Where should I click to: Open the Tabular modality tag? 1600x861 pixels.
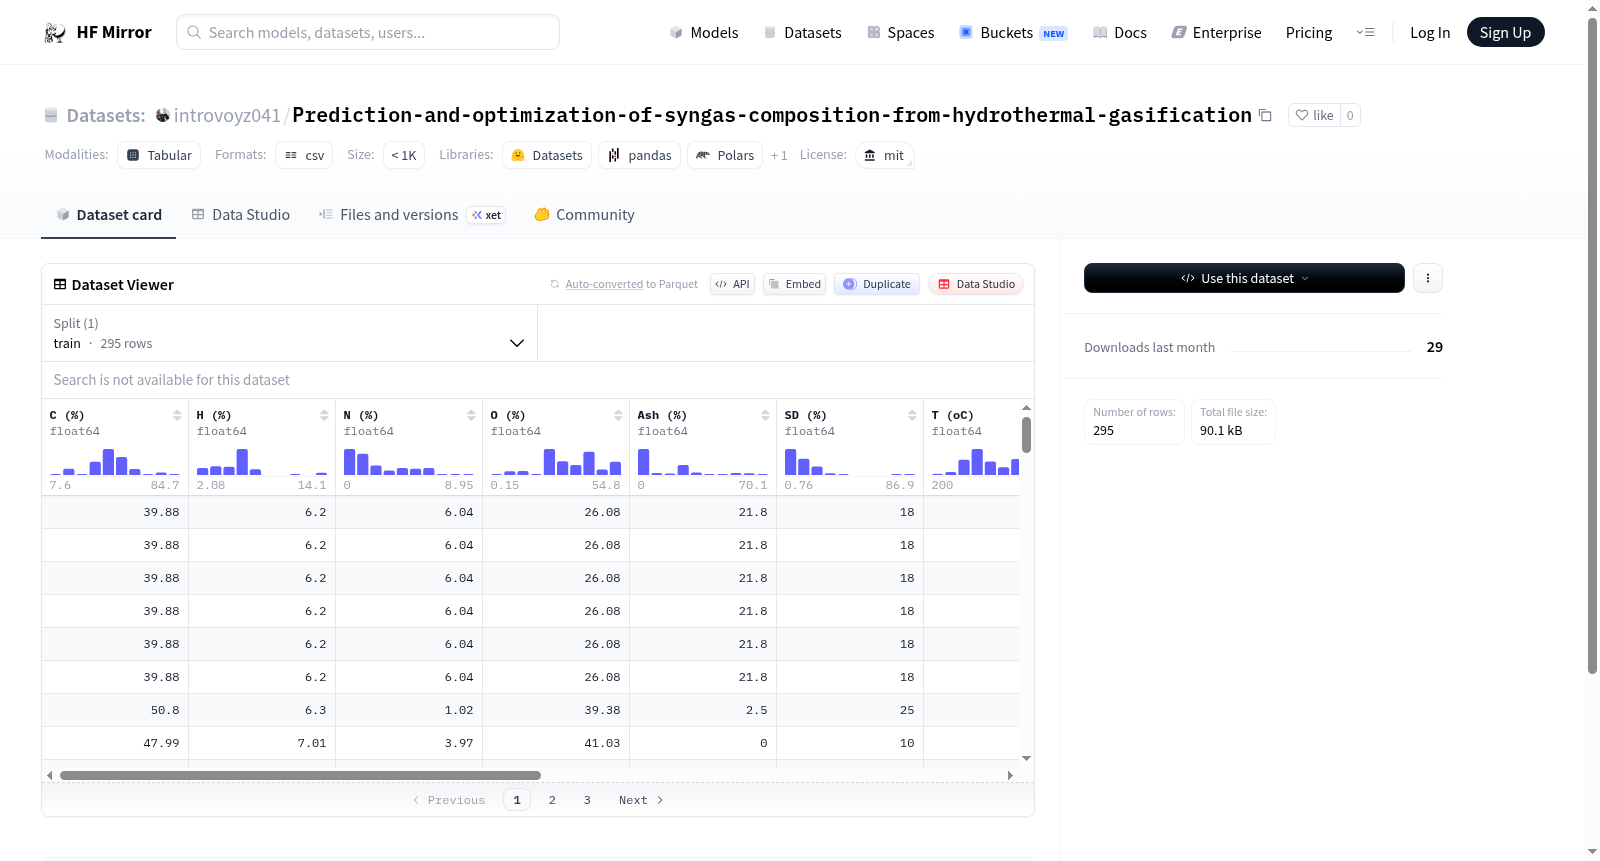[159, 155]
